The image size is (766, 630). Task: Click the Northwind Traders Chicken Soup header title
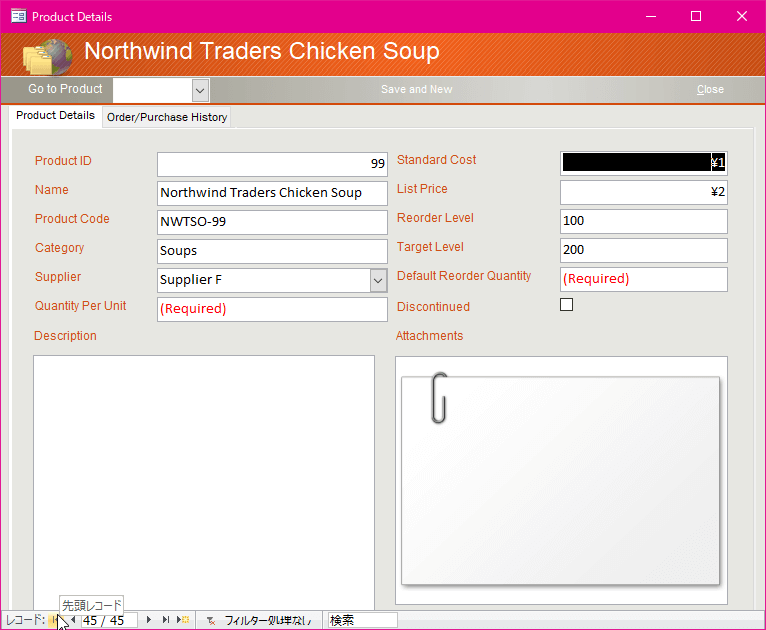tap(262, 51)
